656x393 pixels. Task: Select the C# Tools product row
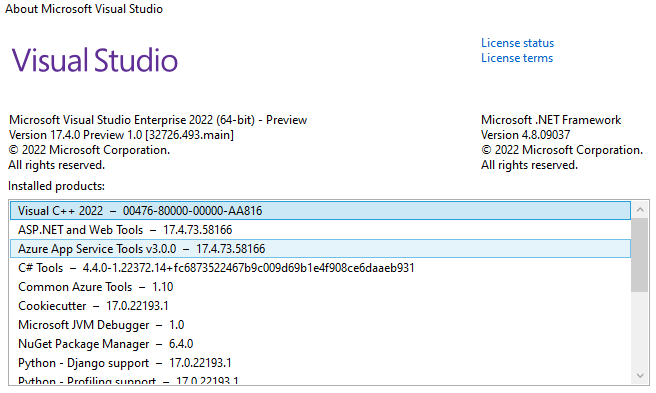coord(320,268)
